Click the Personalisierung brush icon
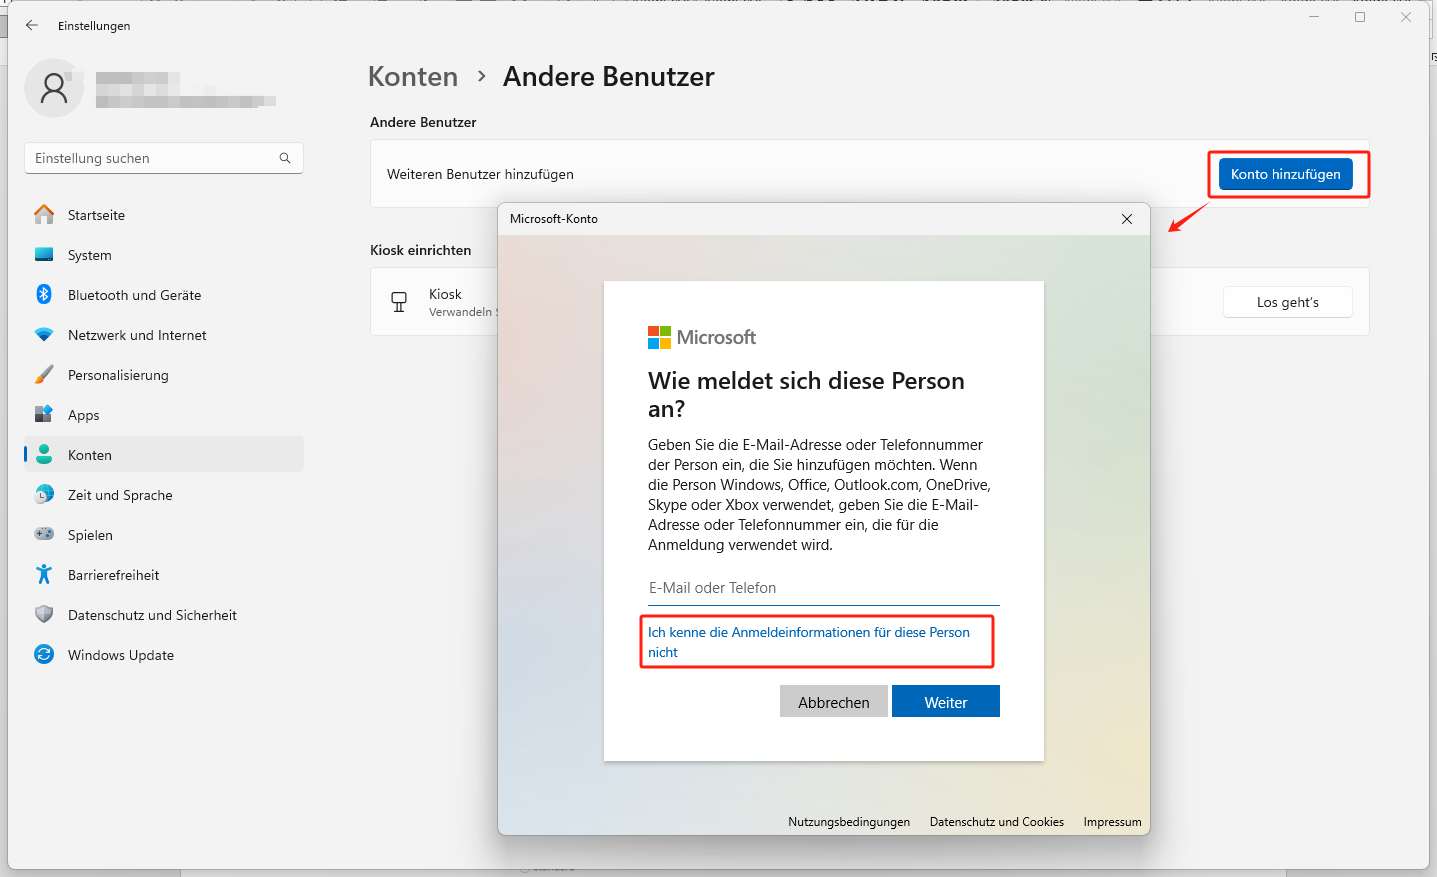 click(x=44, y=375)
